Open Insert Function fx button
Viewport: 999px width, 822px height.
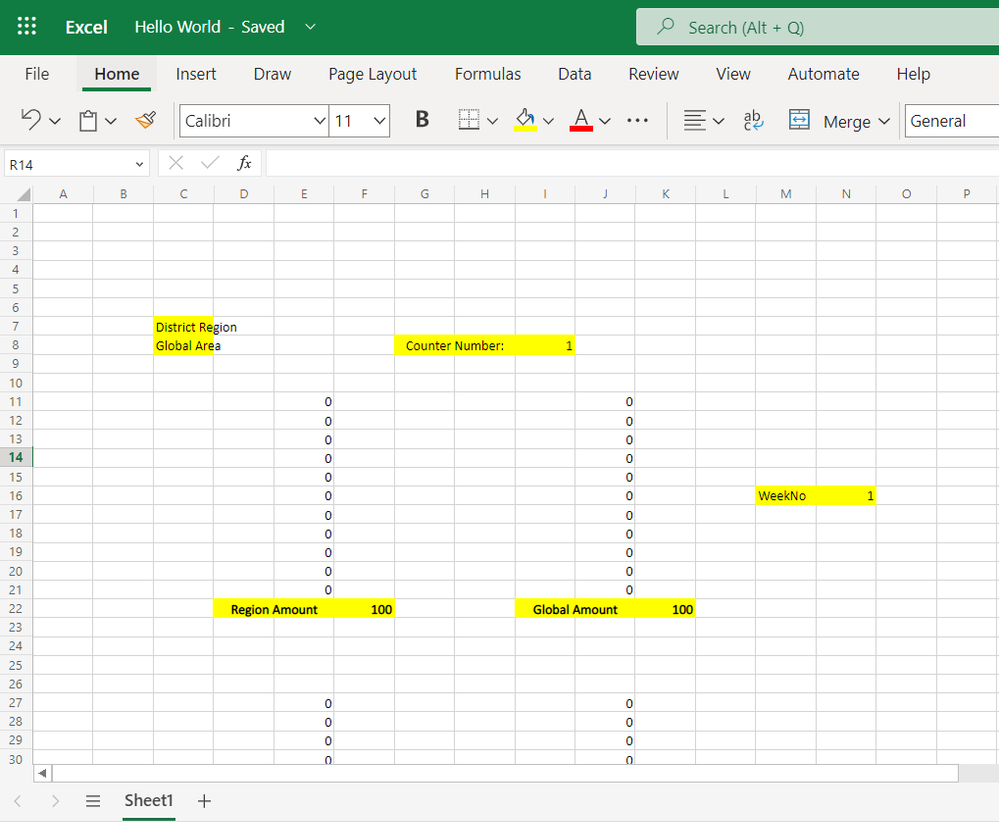pyautogui.click(x=245, y=164)
